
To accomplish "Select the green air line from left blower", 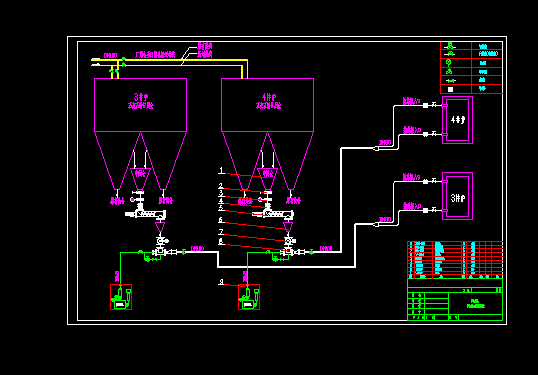I will 120,269.
